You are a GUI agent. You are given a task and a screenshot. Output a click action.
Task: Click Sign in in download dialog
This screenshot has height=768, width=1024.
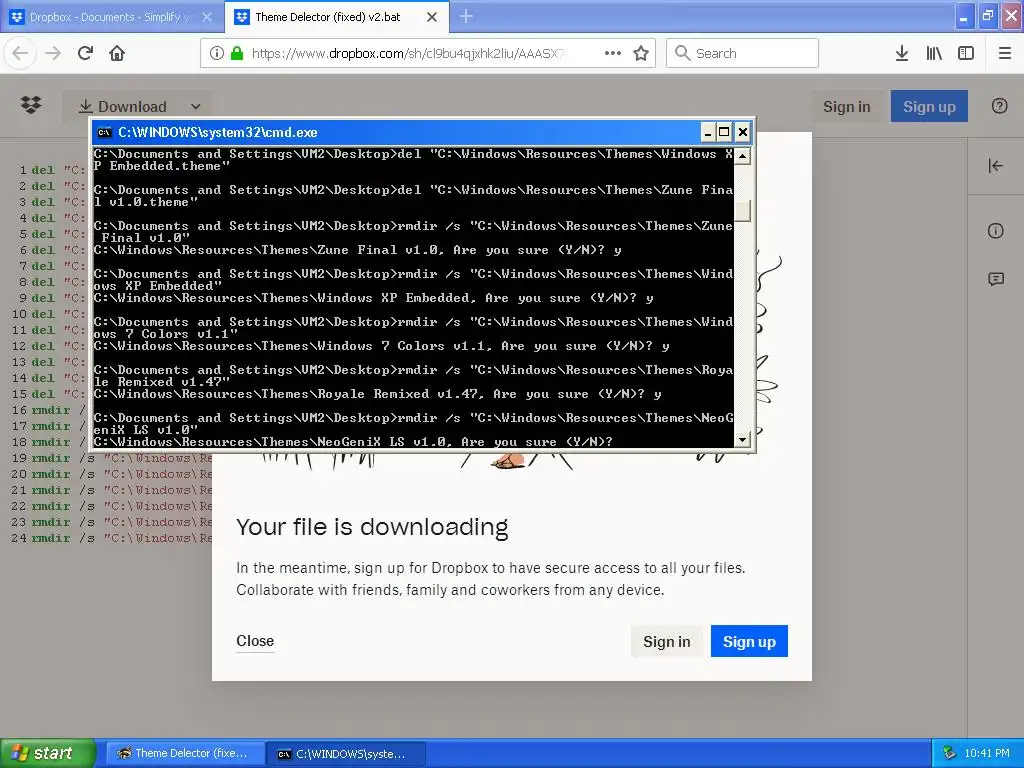click(666, 641)
